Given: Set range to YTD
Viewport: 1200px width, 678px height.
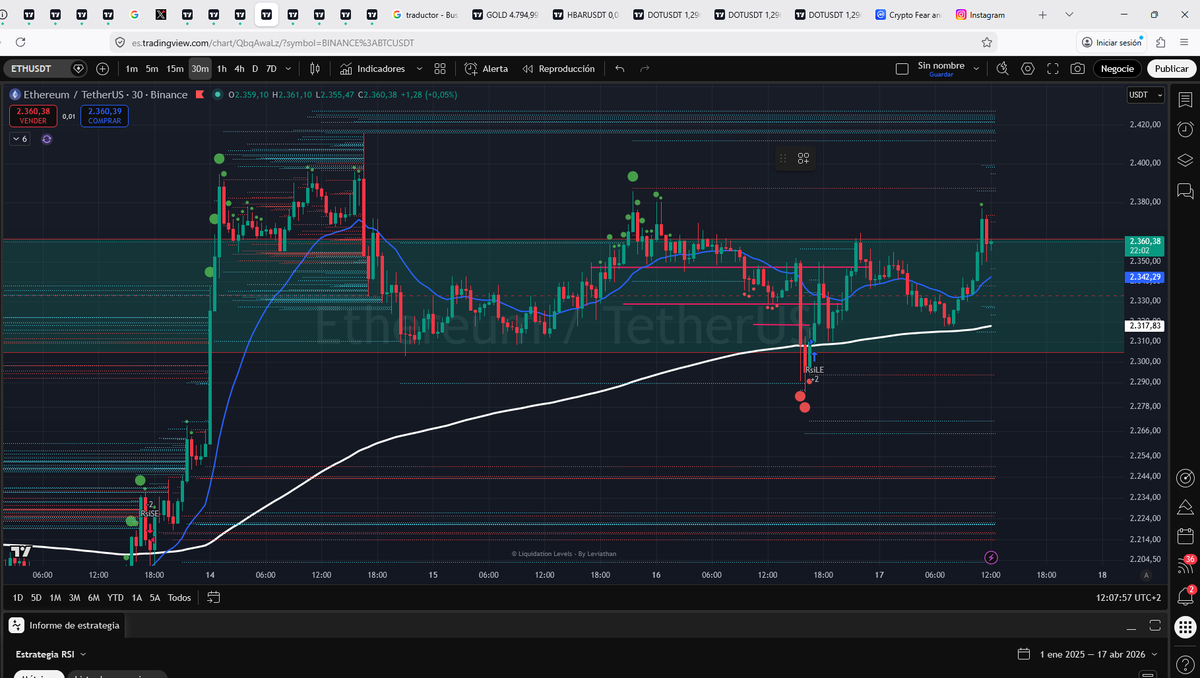Looking at the screenshot, I should [116, 597].
